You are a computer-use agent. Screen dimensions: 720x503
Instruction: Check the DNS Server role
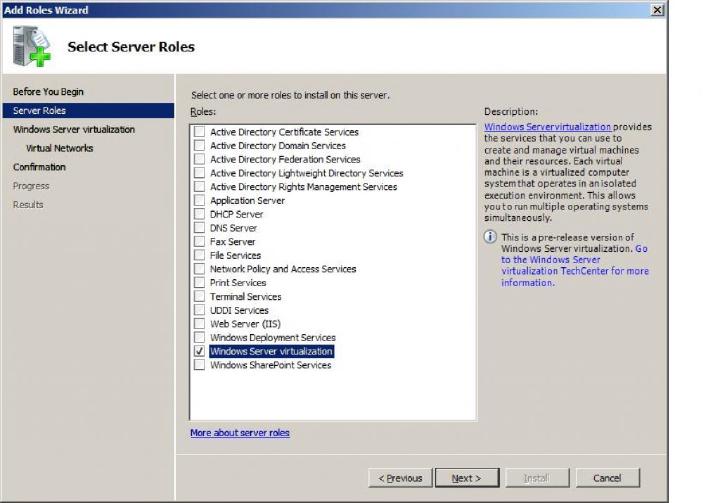[199, 228]
